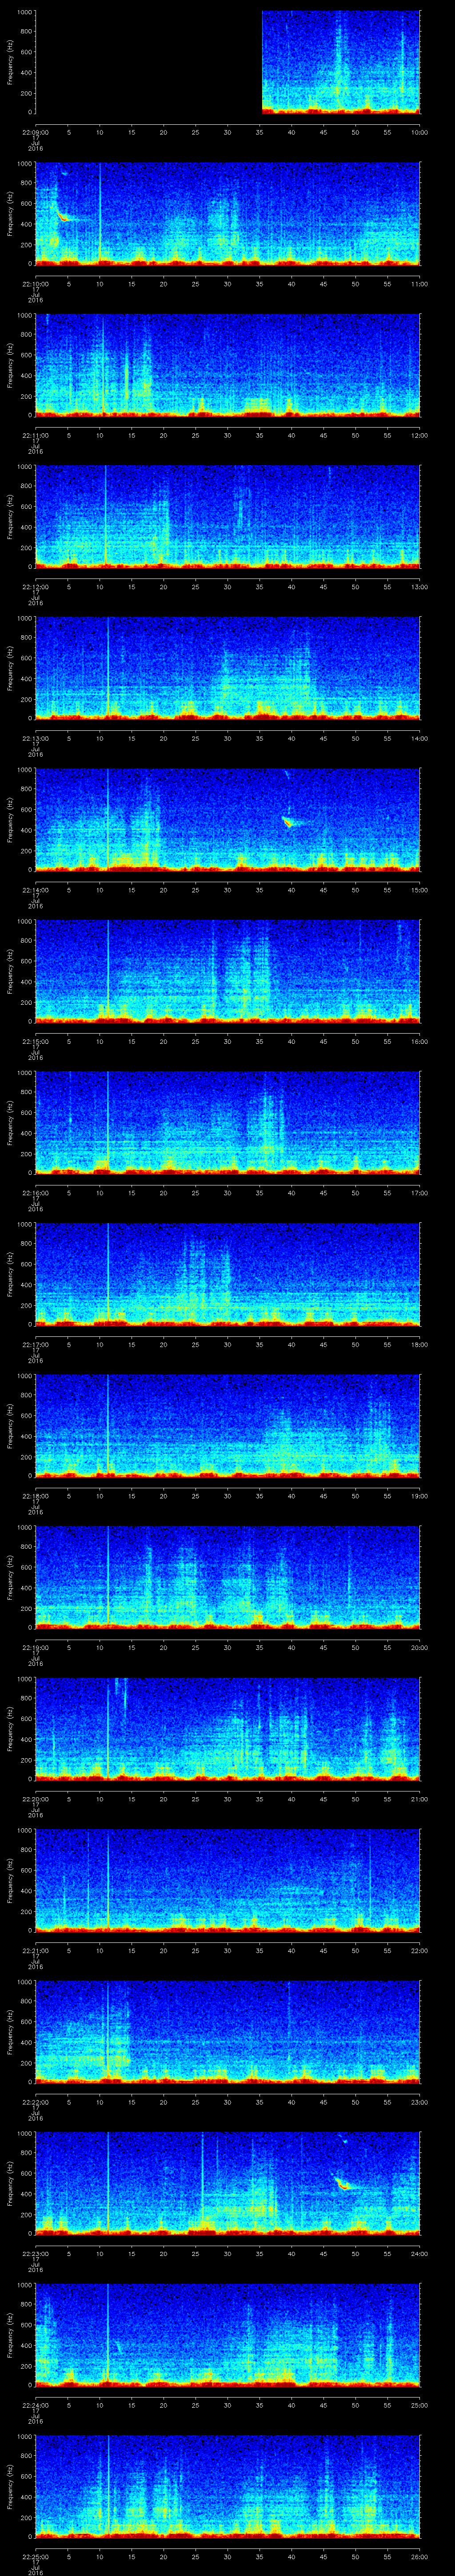Click the 45-second tick under the 22:12 spectrogram

click(x=323, y=586)
